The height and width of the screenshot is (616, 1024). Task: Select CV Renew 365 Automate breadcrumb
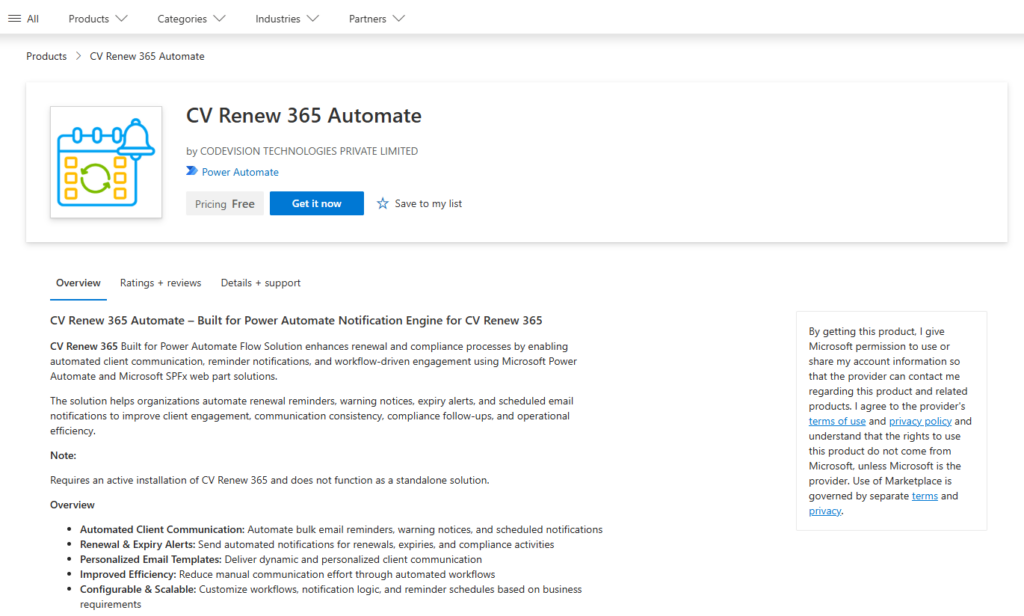pos(147,56)
